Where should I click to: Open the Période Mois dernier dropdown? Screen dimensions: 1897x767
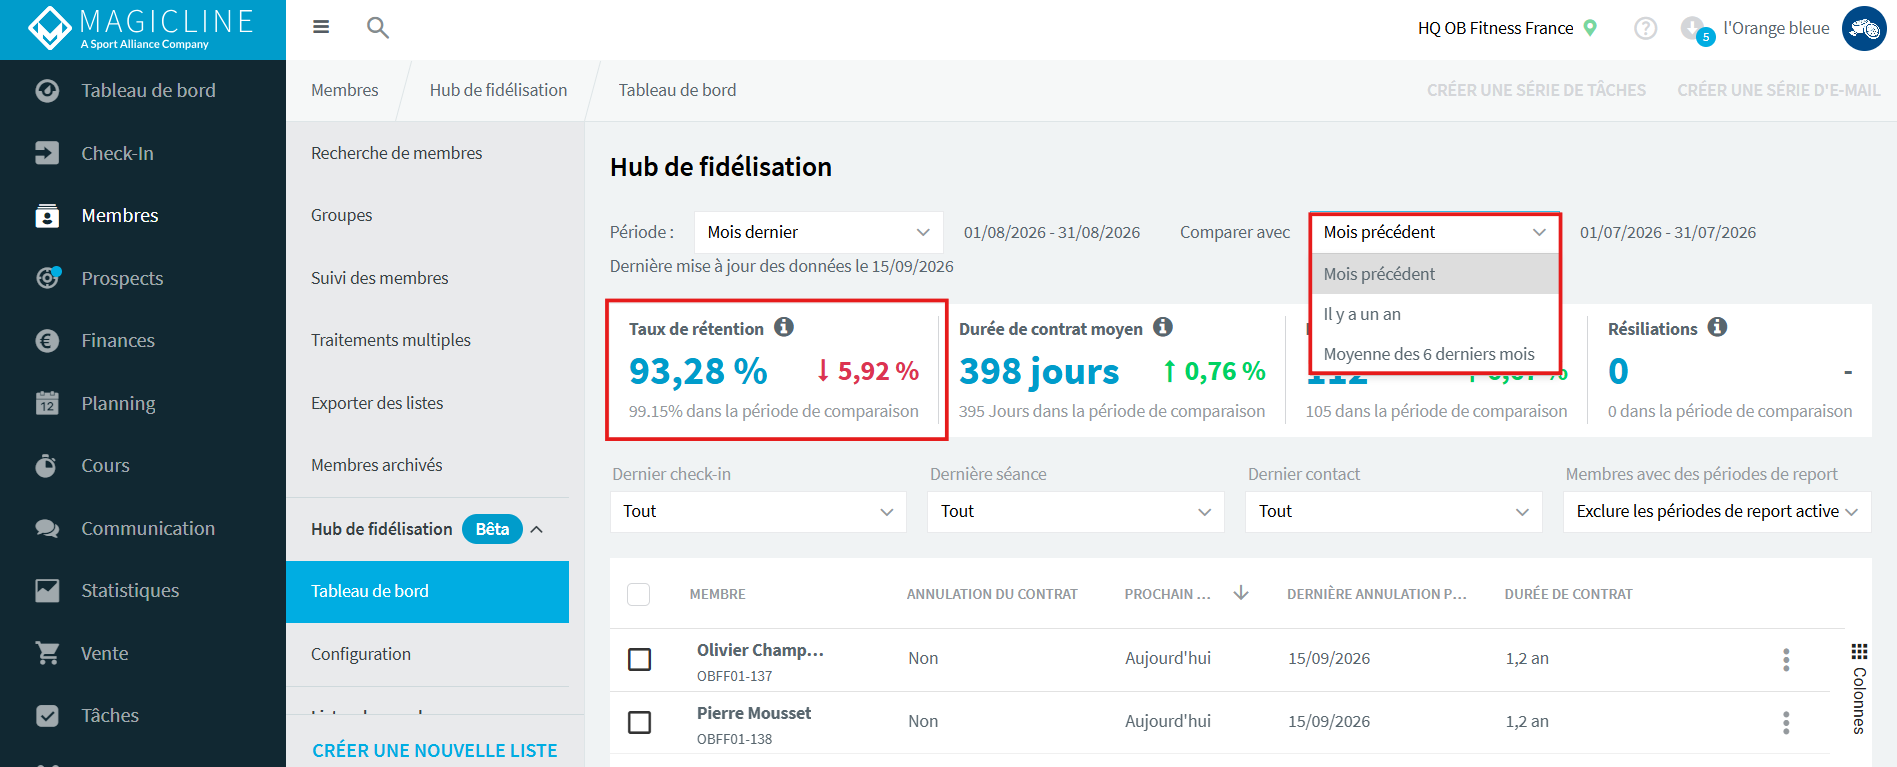click(x=818, y=232)
